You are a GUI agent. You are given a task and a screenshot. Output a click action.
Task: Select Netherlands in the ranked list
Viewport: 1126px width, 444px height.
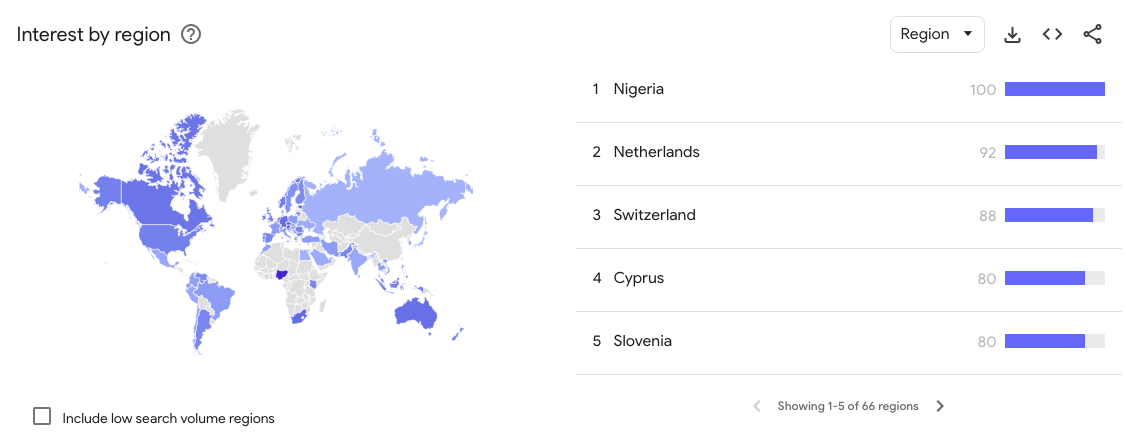[x=656, y=153]
